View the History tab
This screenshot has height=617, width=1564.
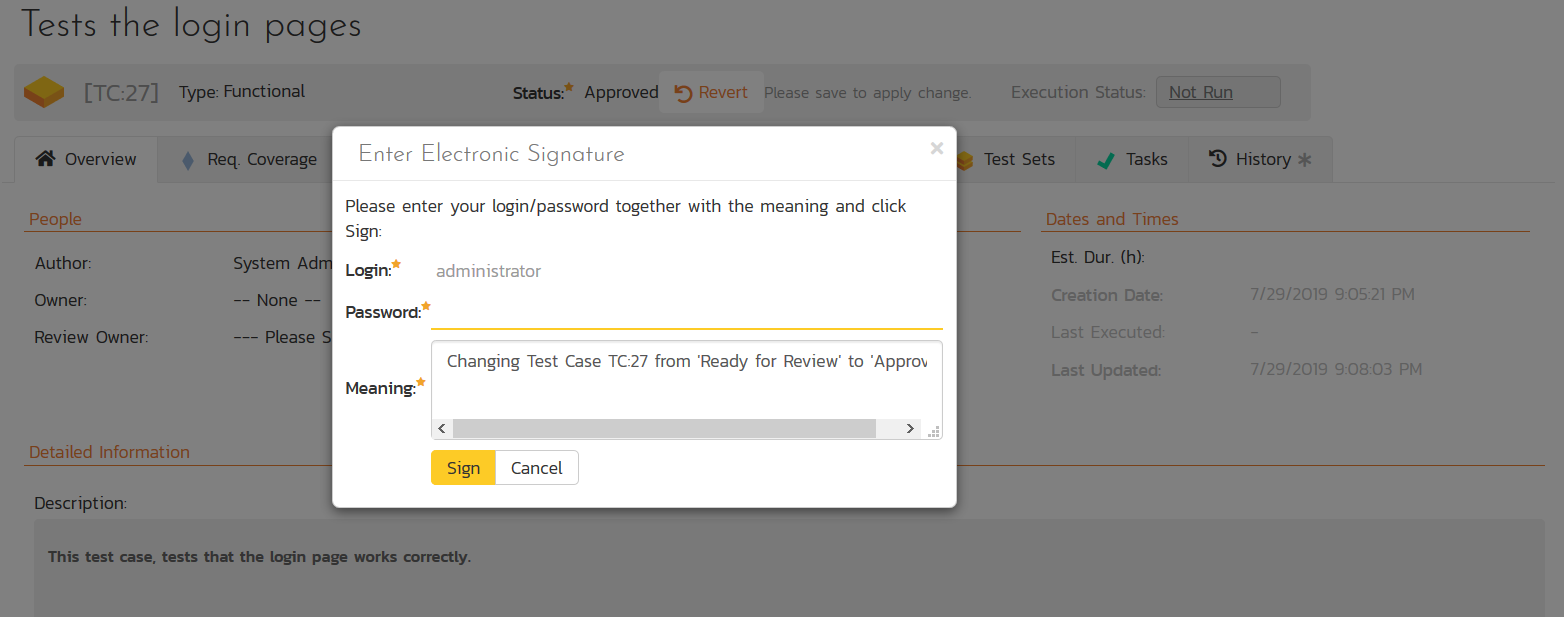pos(1260,160)
